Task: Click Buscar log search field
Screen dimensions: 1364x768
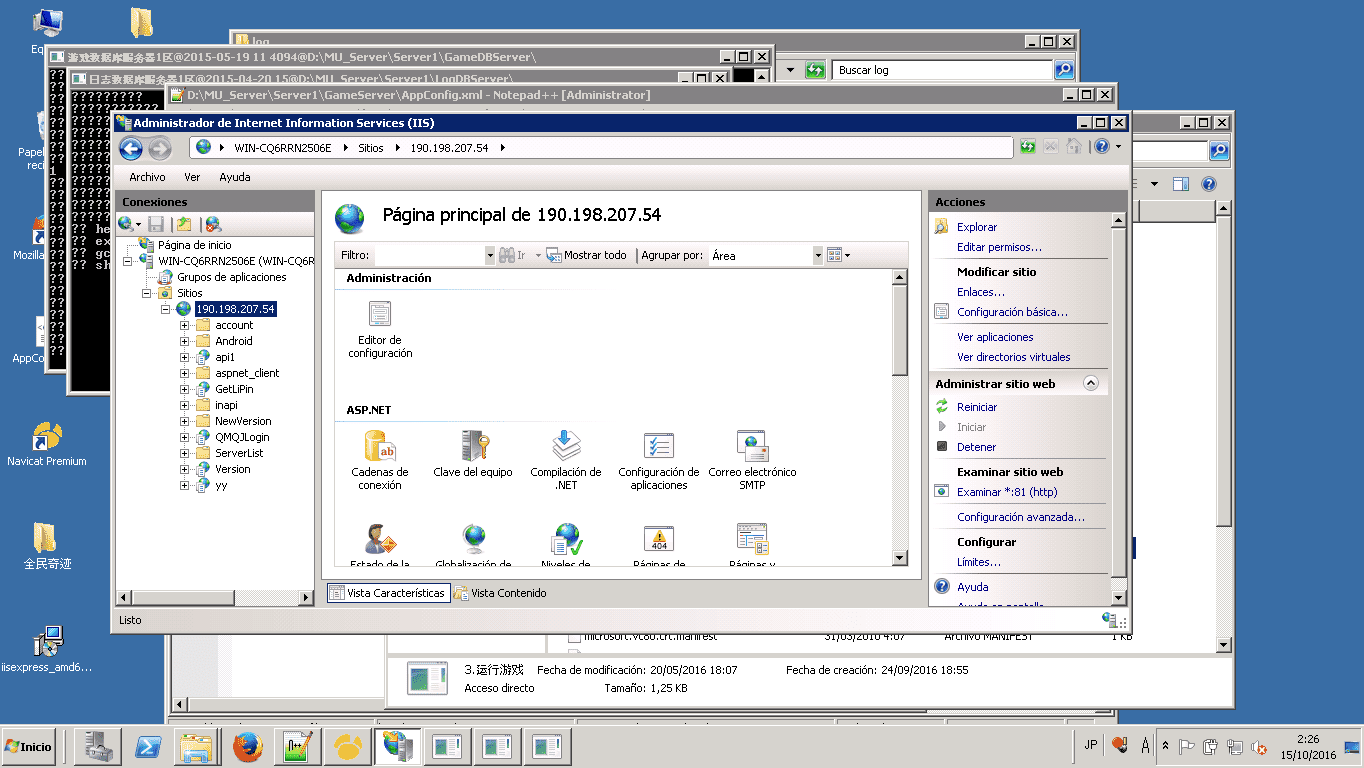Action: point(943,70)
